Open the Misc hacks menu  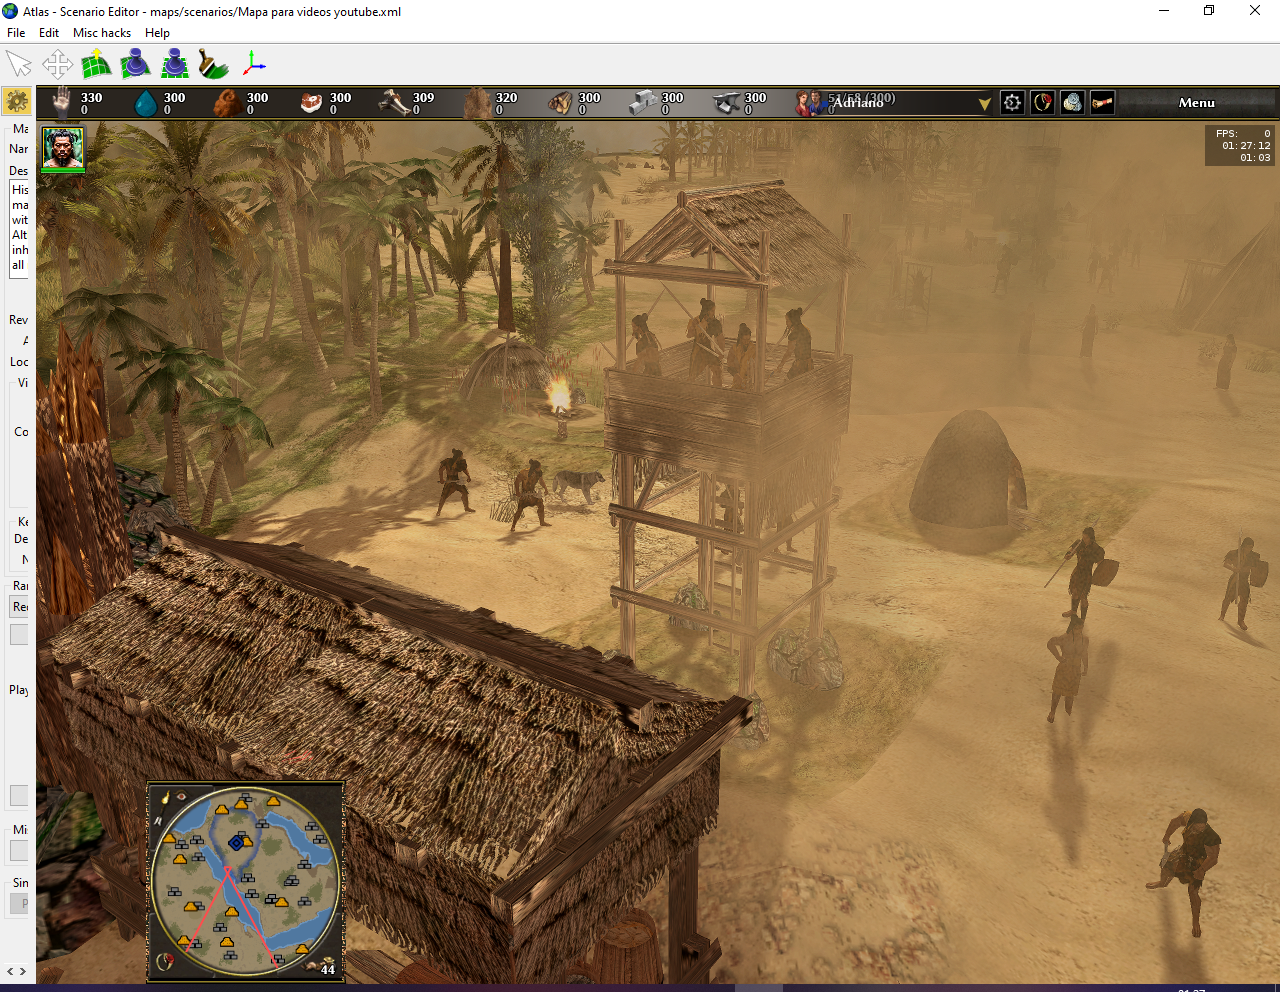click(102, 32)
